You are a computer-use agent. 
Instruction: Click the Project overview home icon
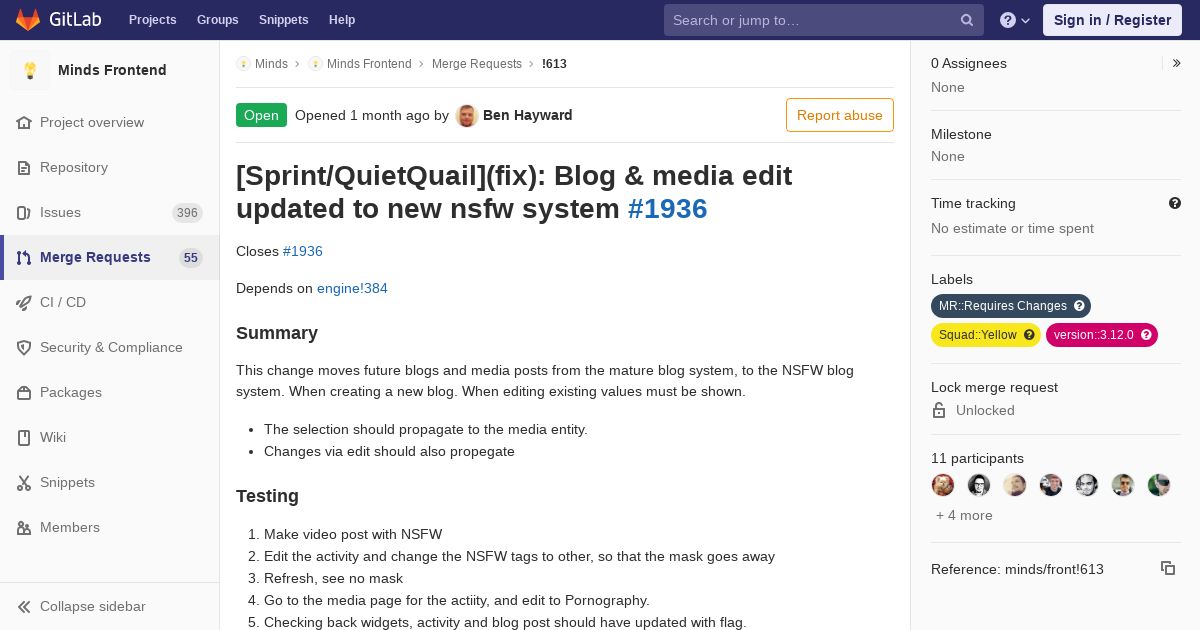point(24,122)
